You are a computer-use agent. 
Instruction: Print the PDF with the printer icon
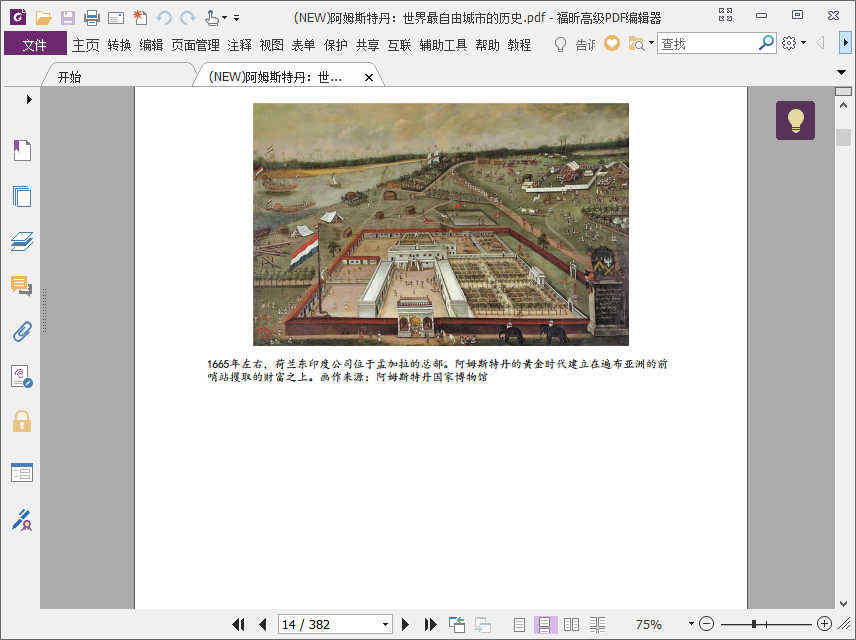[92, 18]
